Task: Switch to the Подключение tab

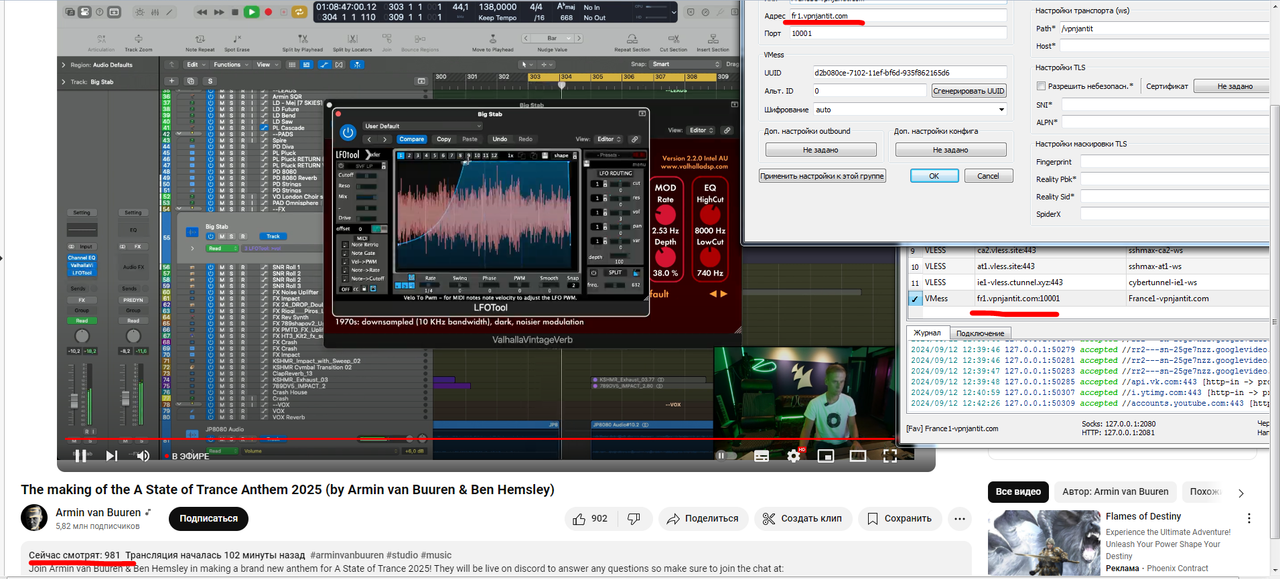Action: click(979, 333)
